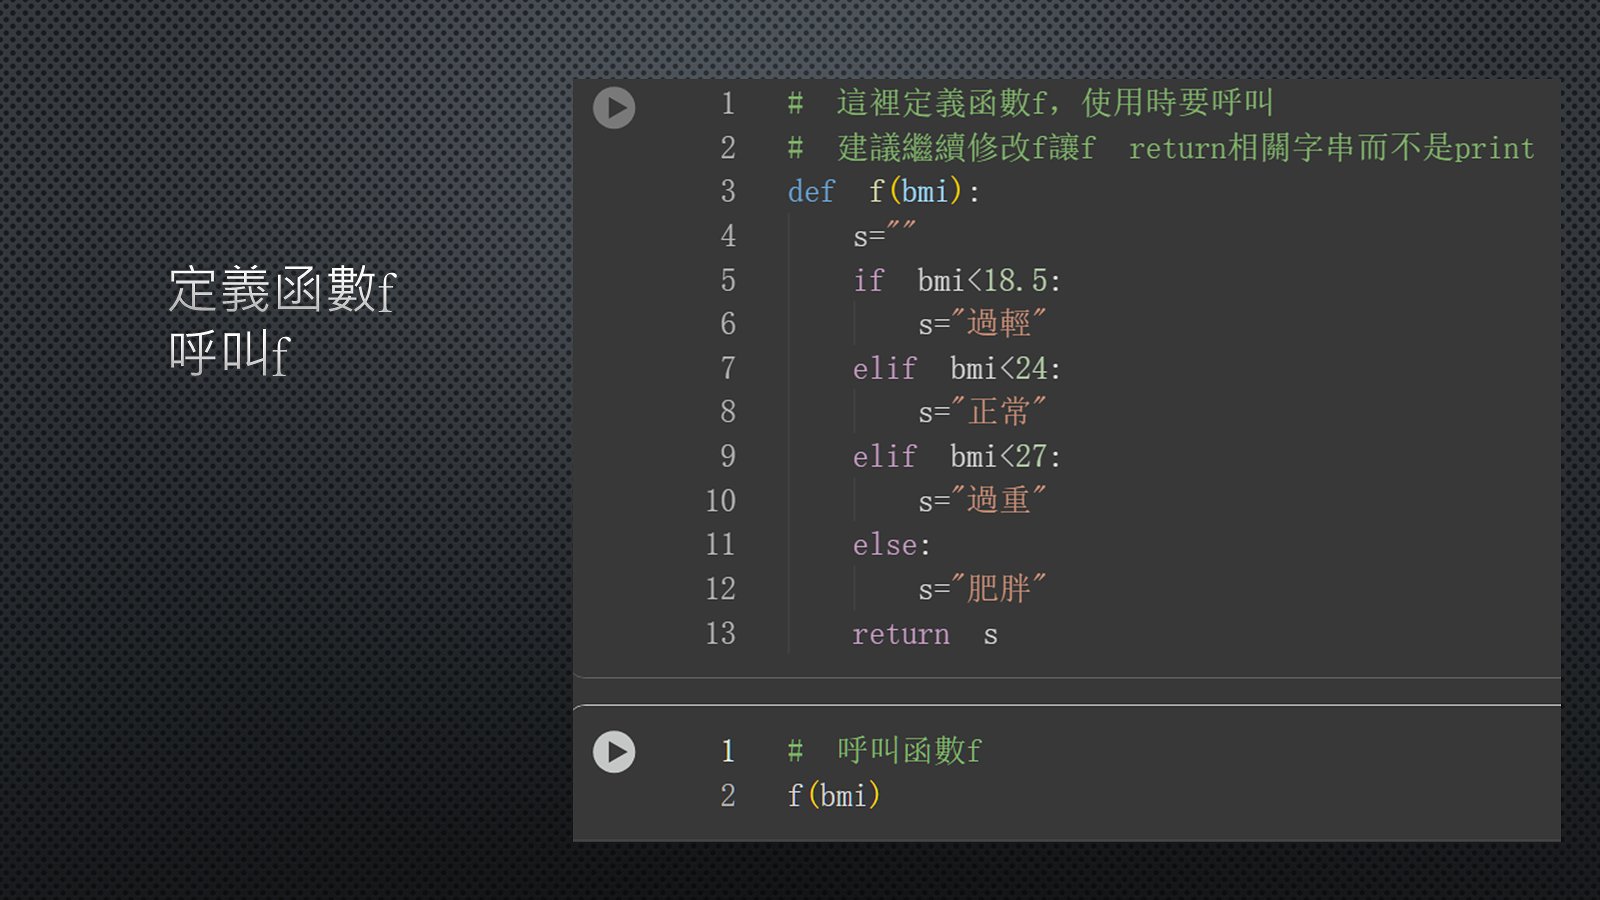Screen dimensions: 1600x900
Task: Click the string "過重" assignment line
Action: pyautogui.click(x=982, y=501)
